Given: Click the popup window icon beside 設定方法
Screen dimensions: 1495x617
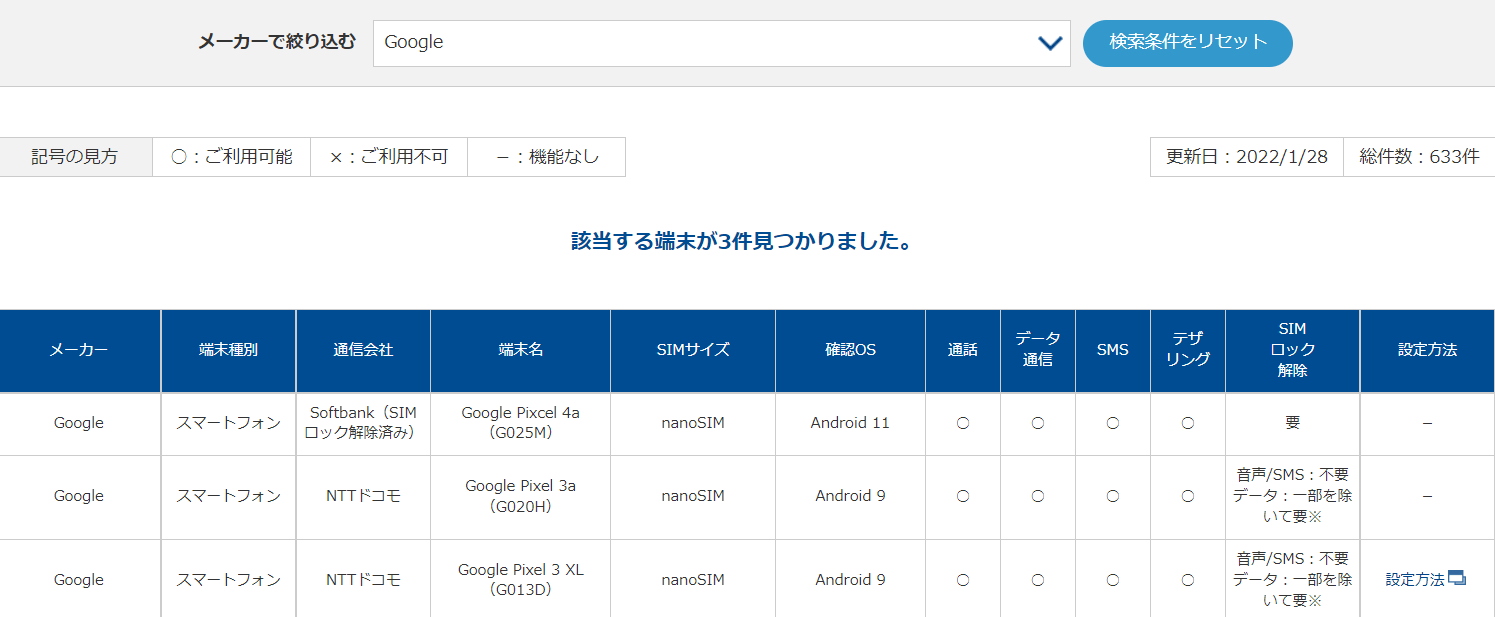Looking at the screenshot, I should (x=1457, y=579).
